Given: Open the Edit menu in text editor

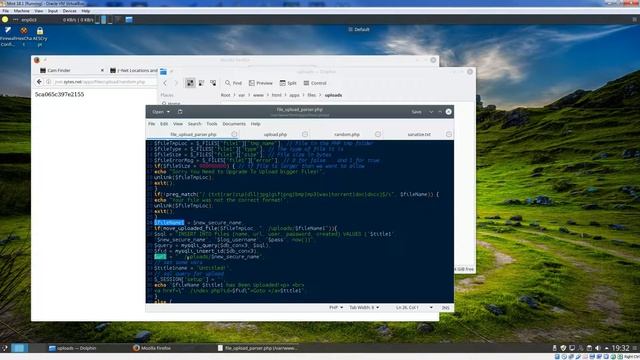Looking at the screenshot, I should (x=164, y=124).
